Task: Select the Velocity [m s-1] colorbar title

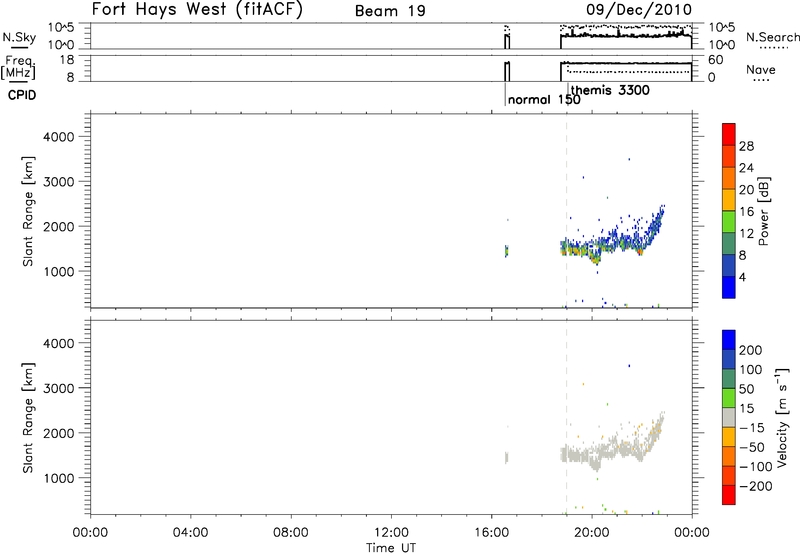Action: click(x=782, y=417)
